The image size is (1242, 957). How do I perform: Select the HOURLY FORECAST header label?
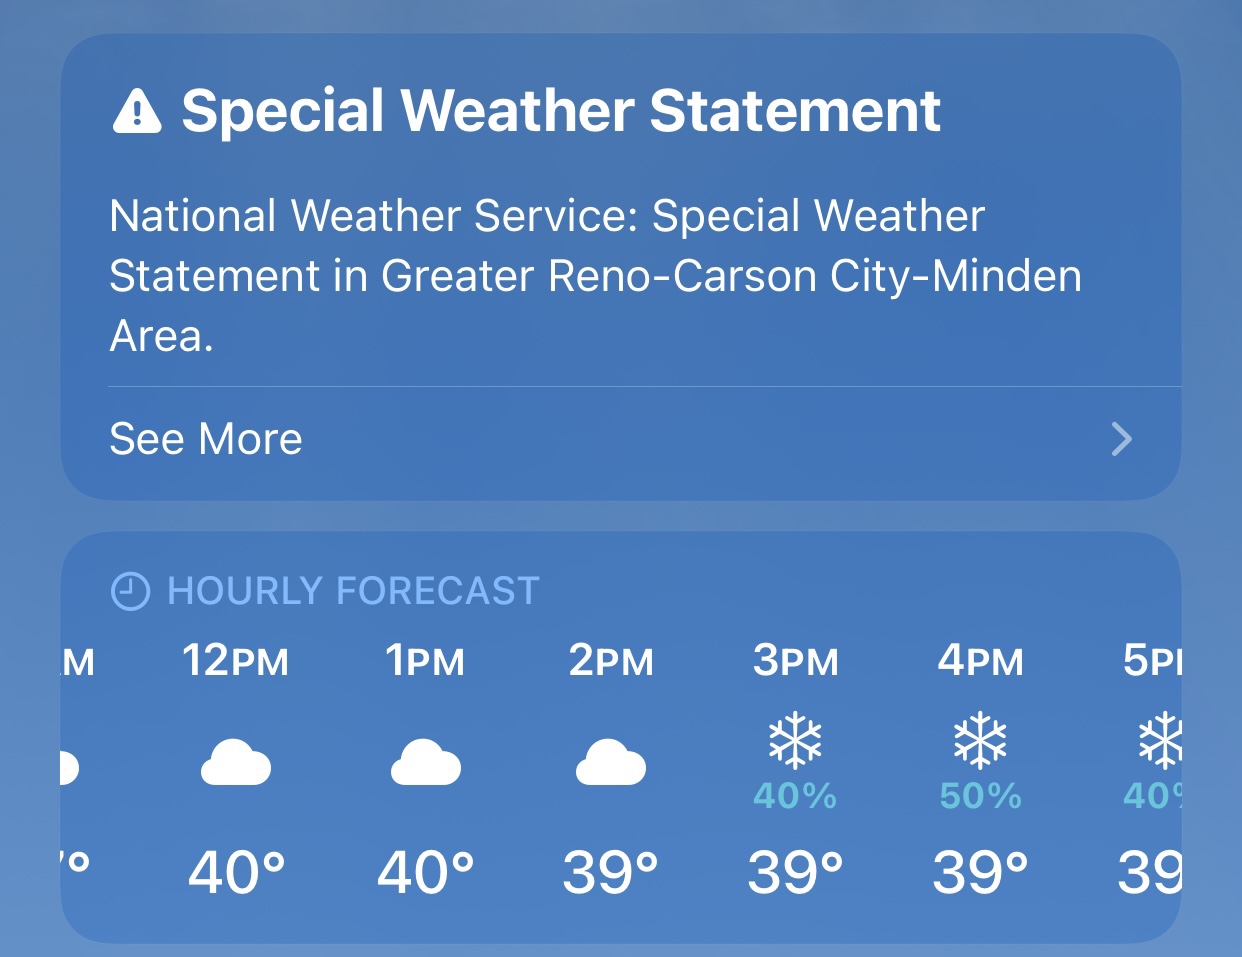353,591
